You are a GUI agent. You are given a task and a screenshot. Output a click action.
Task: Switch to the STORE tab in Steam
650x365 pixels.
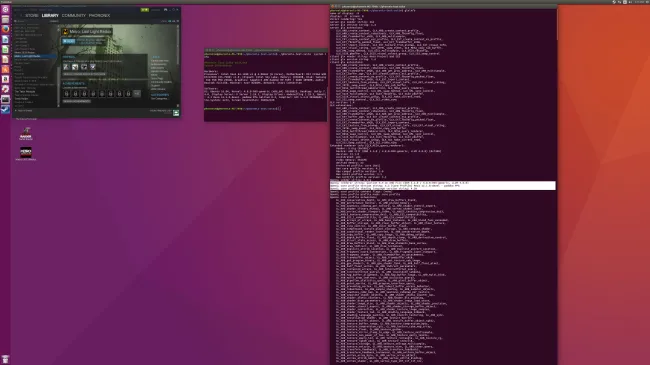click(x=32, y=16)
